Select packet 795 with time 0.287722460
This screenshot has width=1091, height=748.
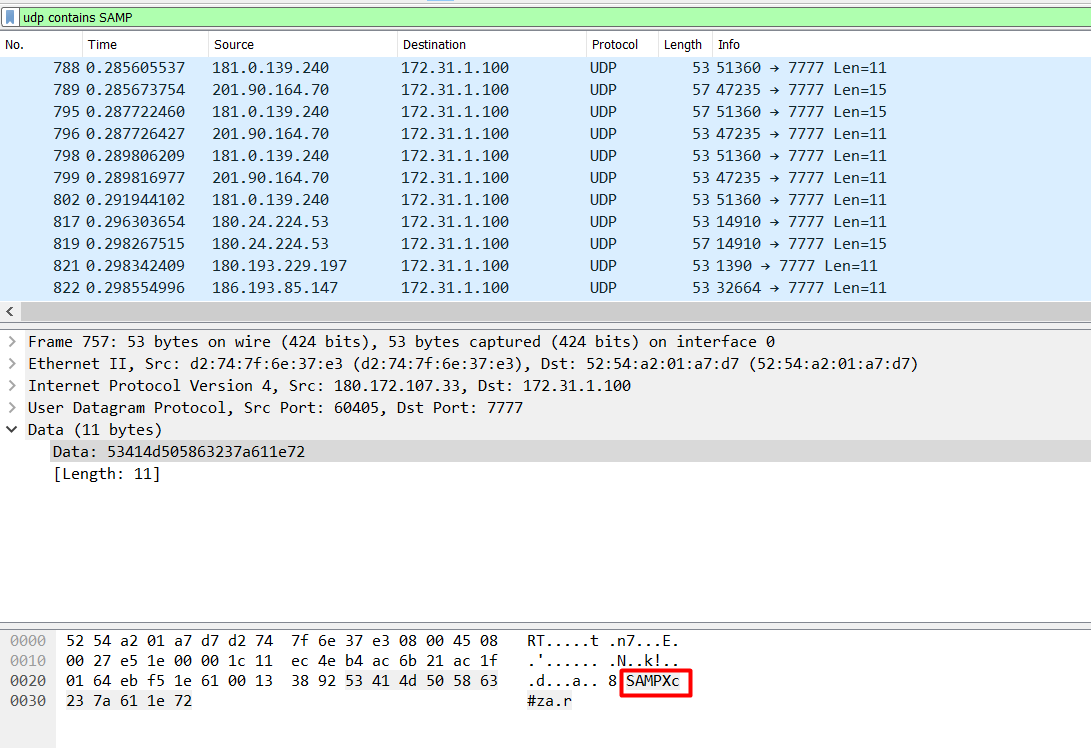546,111
